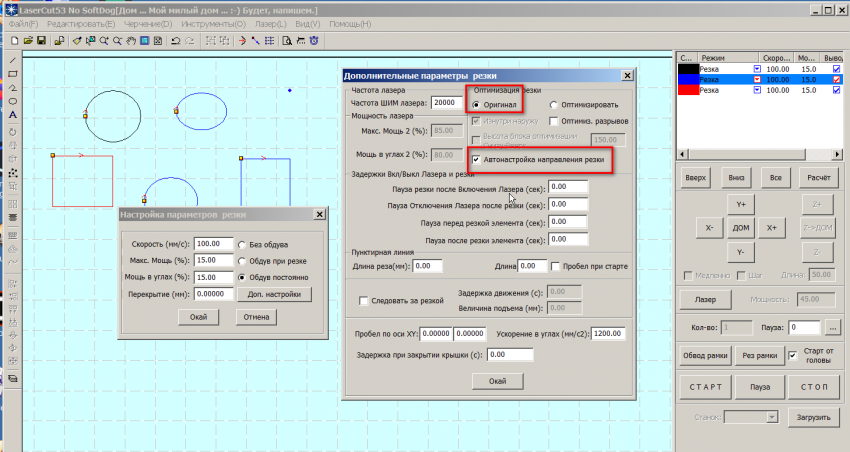Click the red layer color swatch
This screenshot has height=452, width=850.
[687, 90]
